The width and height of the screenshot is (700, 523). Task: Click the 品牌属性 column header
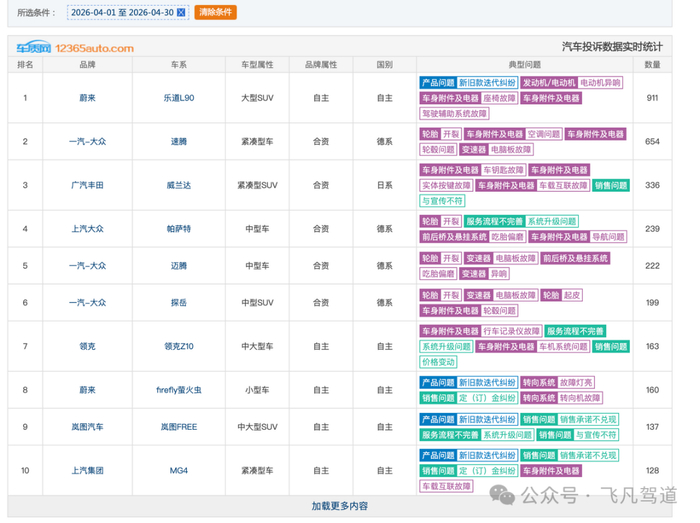(321, 65)
